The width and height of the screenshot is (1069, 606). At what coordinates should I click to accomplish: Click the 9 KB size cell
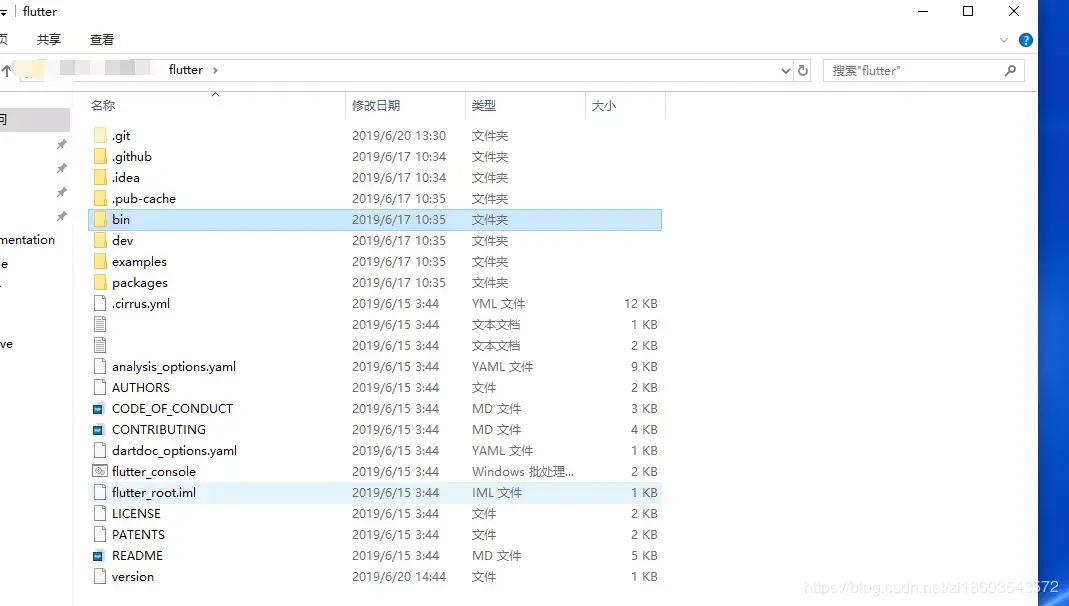(644, 367)
